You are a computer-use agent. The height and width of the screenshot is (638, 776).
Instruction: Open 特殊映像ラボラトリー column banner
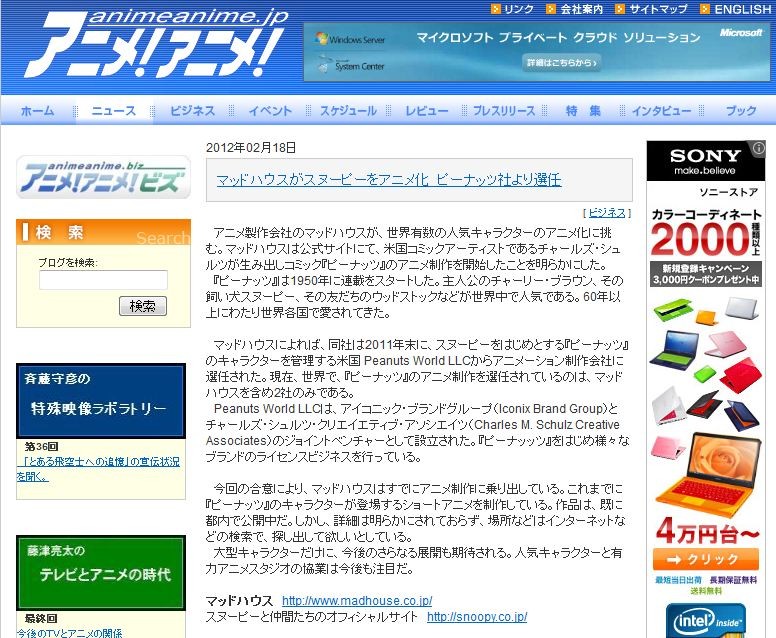click(x=101, y=400)
